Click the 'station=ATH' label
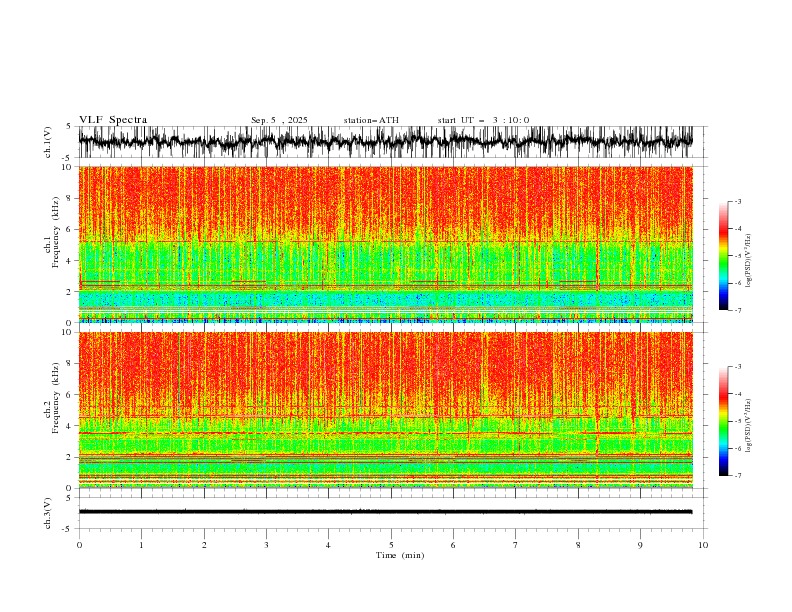The height and width of the screenshot is (612, 792). click(371, 120)
